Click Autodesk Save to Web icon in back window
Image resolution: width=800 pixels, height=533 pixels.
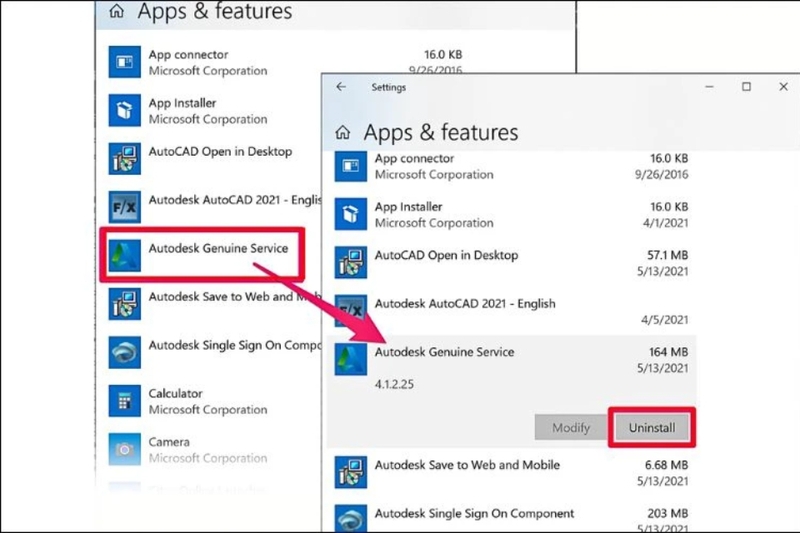point(124,304)
